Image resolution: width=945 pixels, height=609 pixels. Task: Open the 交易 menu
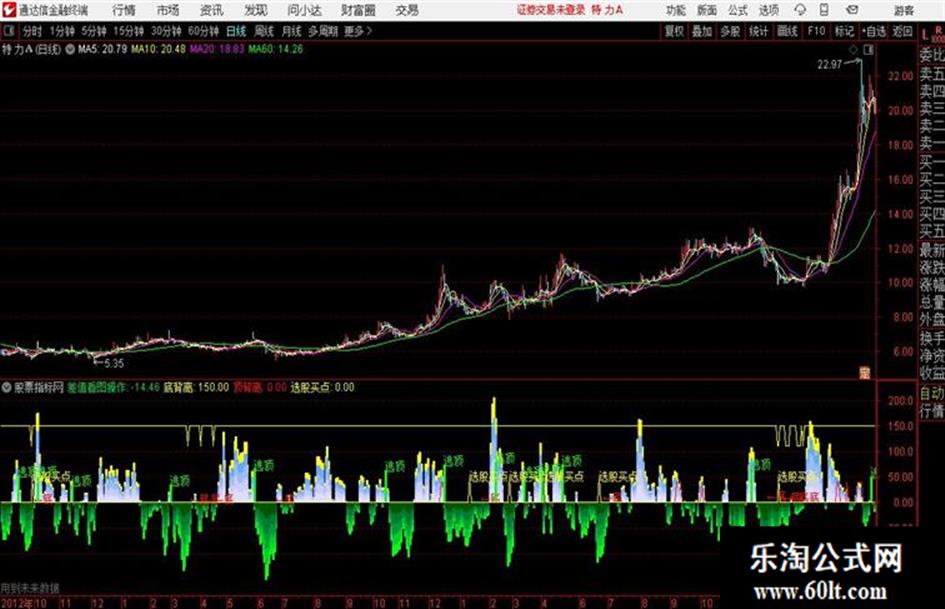coord(407,10)
